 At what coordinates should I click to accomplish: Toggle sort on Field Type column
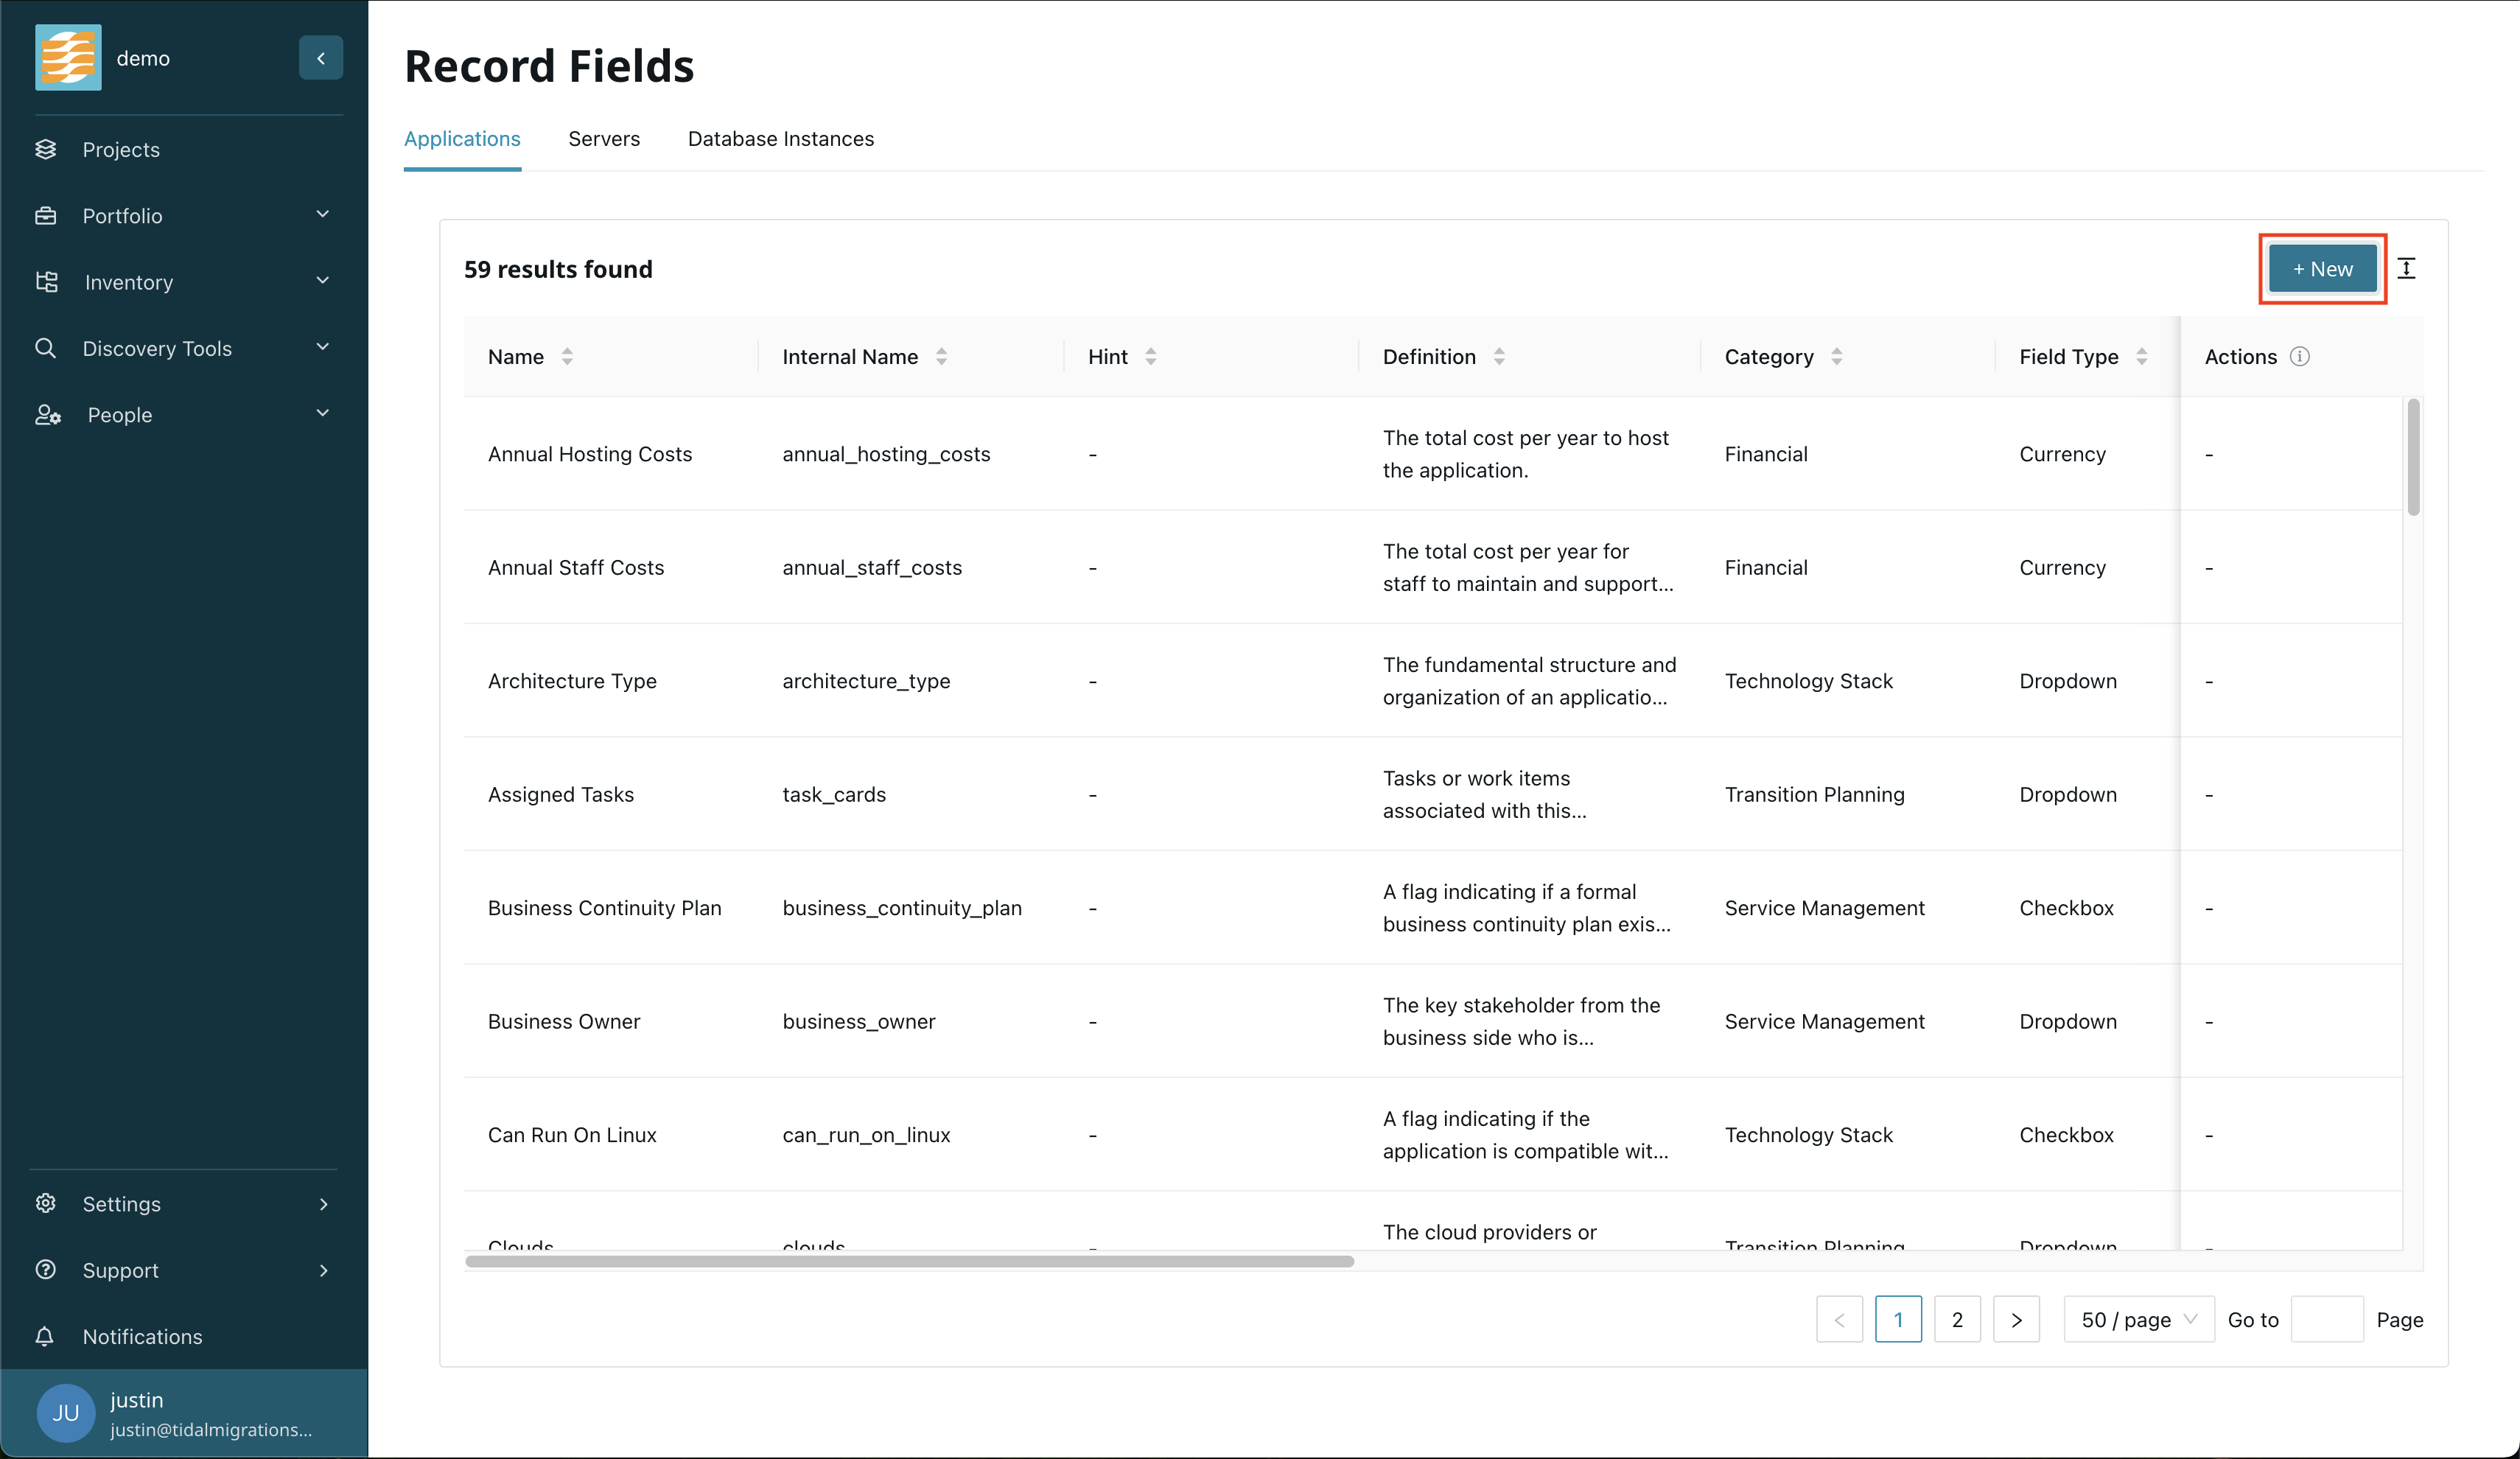[x=2141, y=357]
